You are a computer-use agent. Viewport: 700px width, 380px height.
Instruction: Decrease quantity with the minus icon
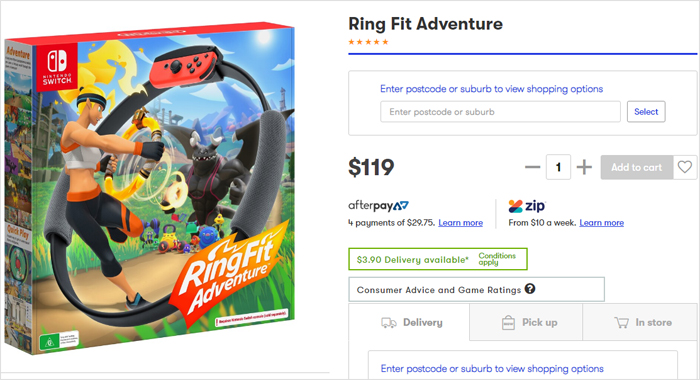pyautogui.click(x=532, y=167)
